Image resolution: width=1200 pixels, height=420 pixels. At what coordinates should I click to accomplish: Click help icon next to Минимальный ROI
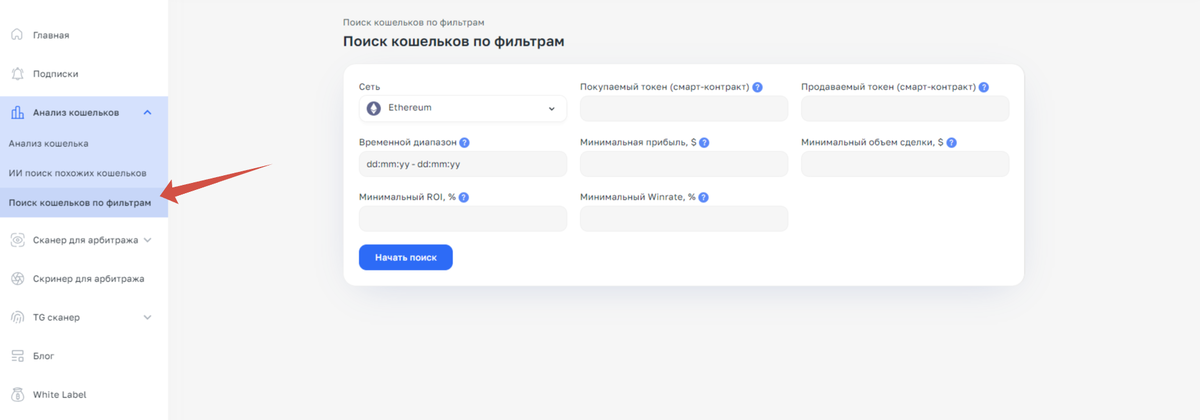tap(465, 198)
